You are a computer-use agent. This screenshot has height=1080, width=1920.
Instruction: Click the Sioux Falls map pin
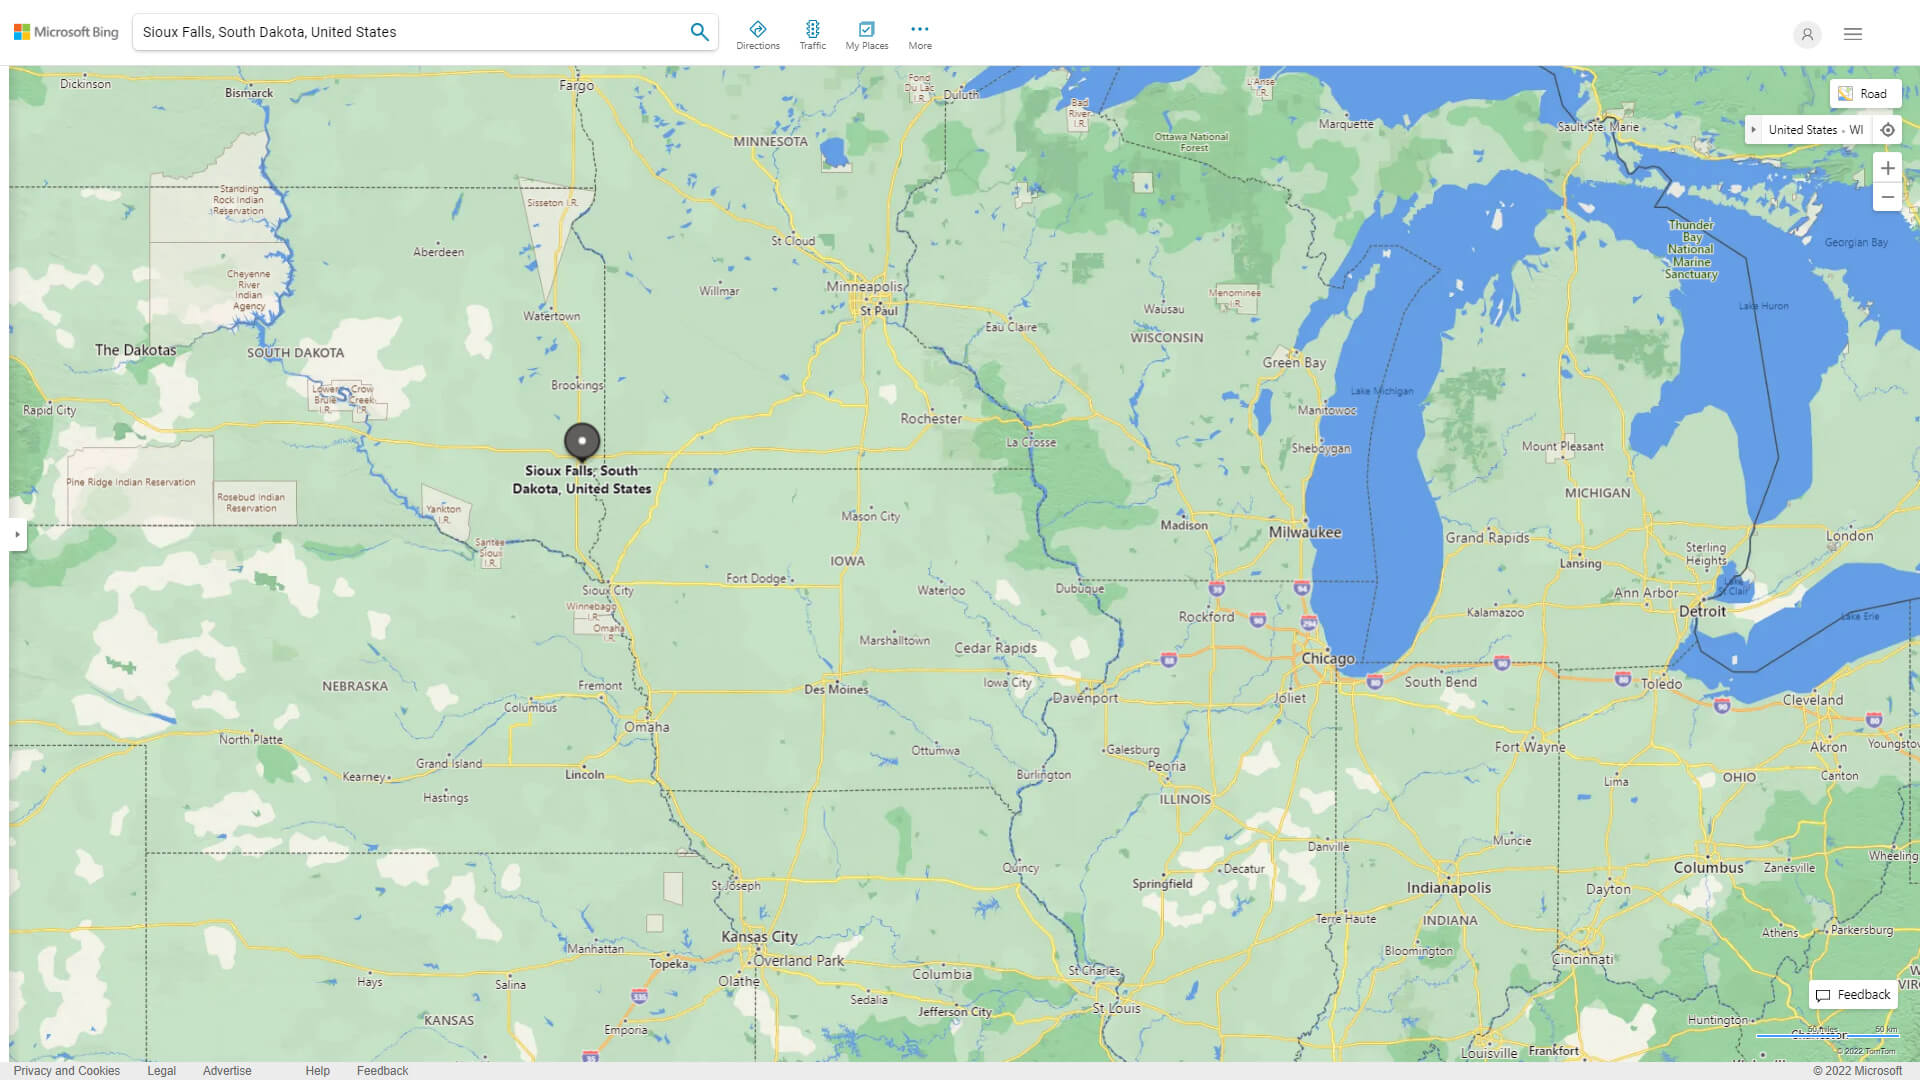[x=582, y=440]
